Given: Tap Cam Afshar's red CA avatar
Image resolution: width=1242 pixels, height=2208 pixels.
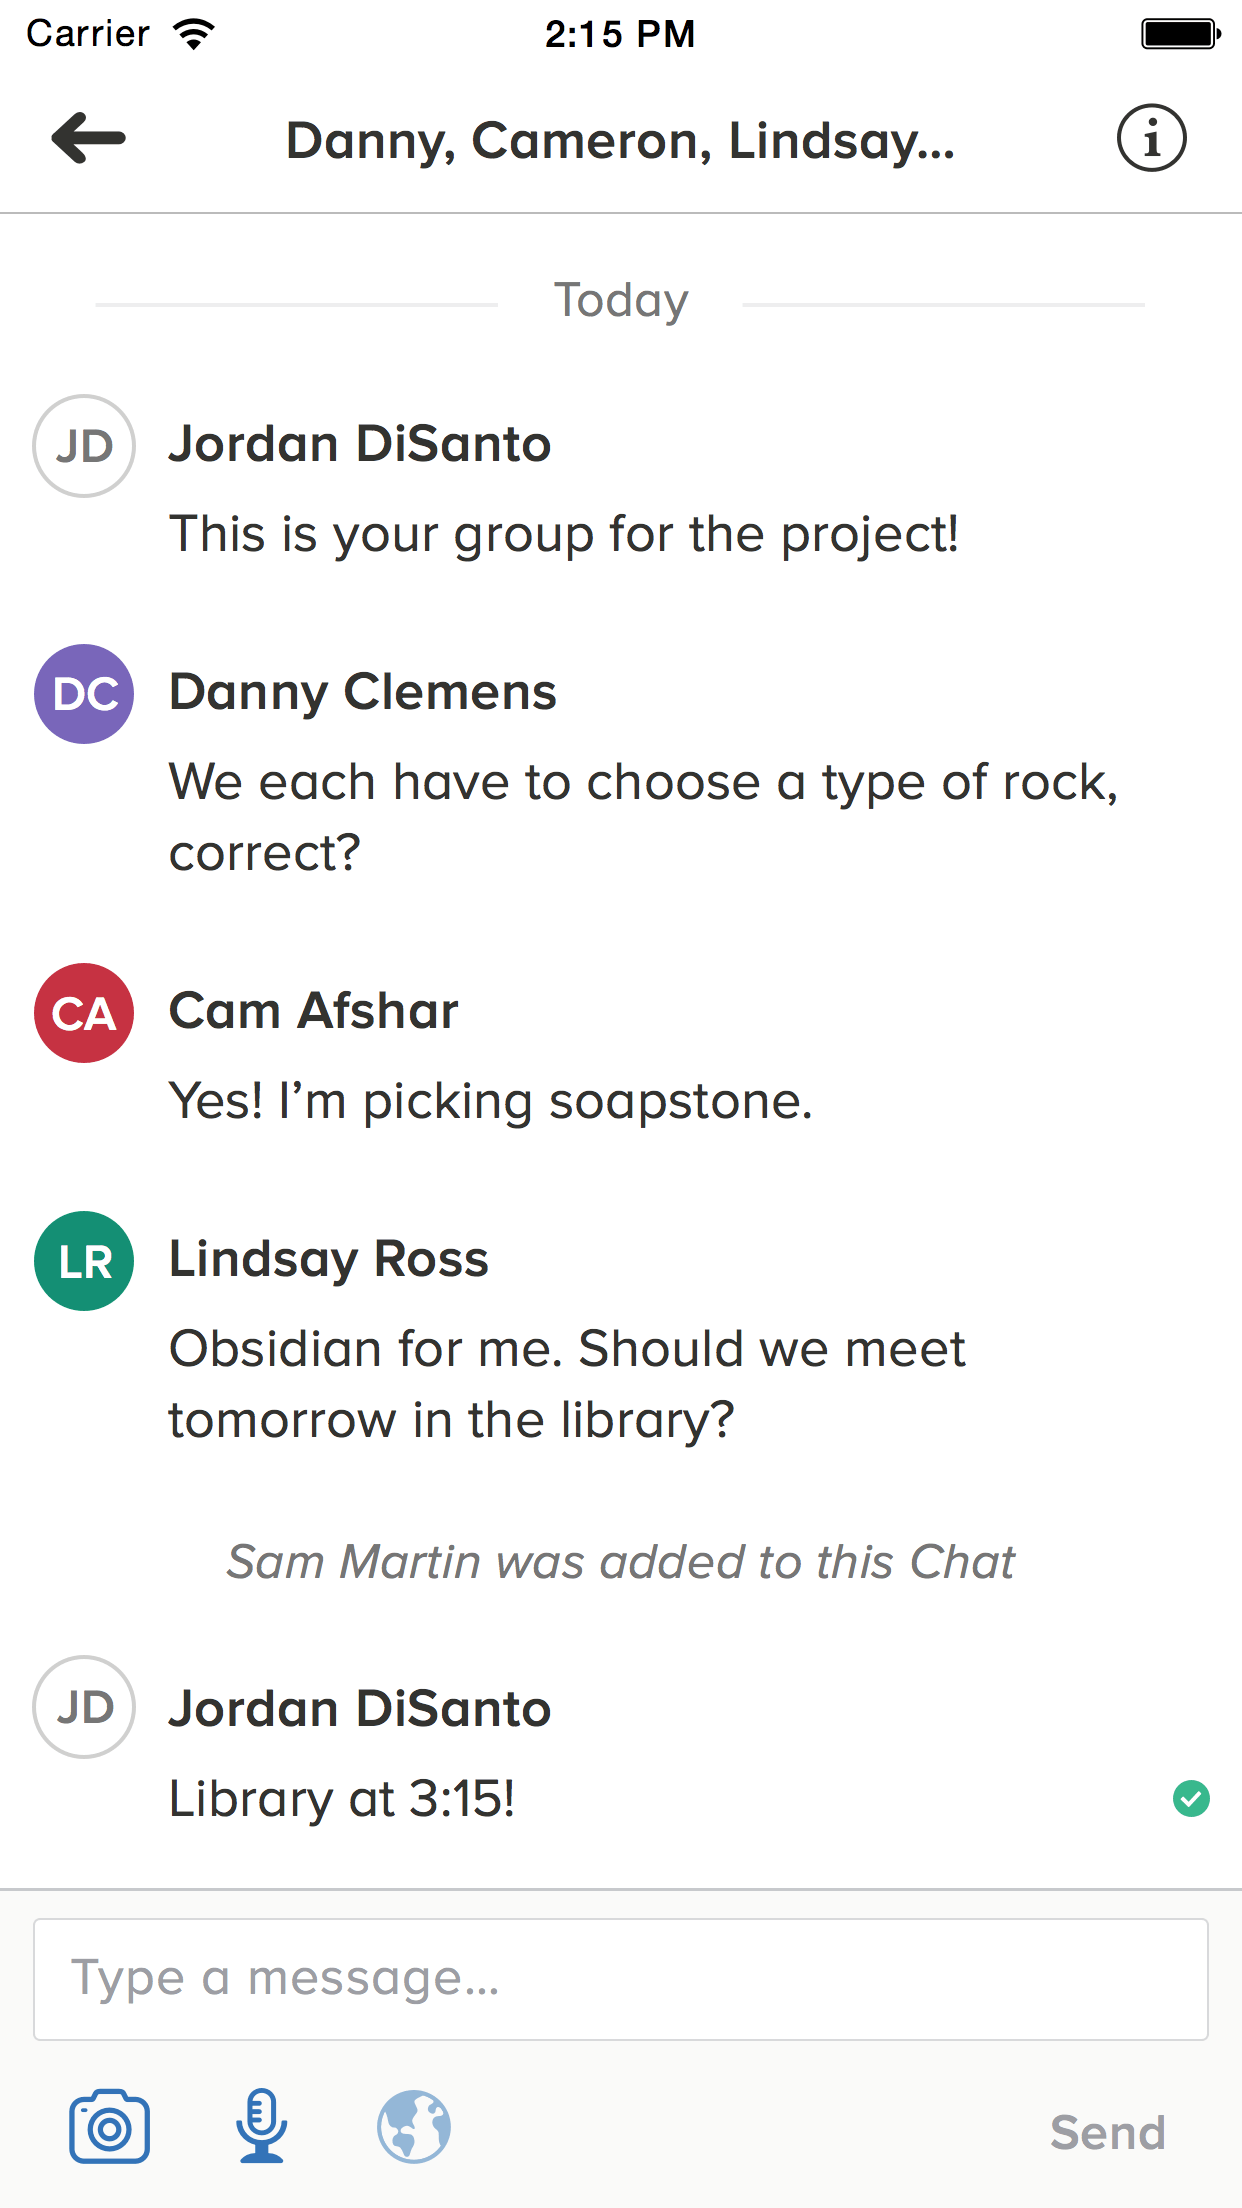Looking at the screenshot, I should click(83, 1013).
